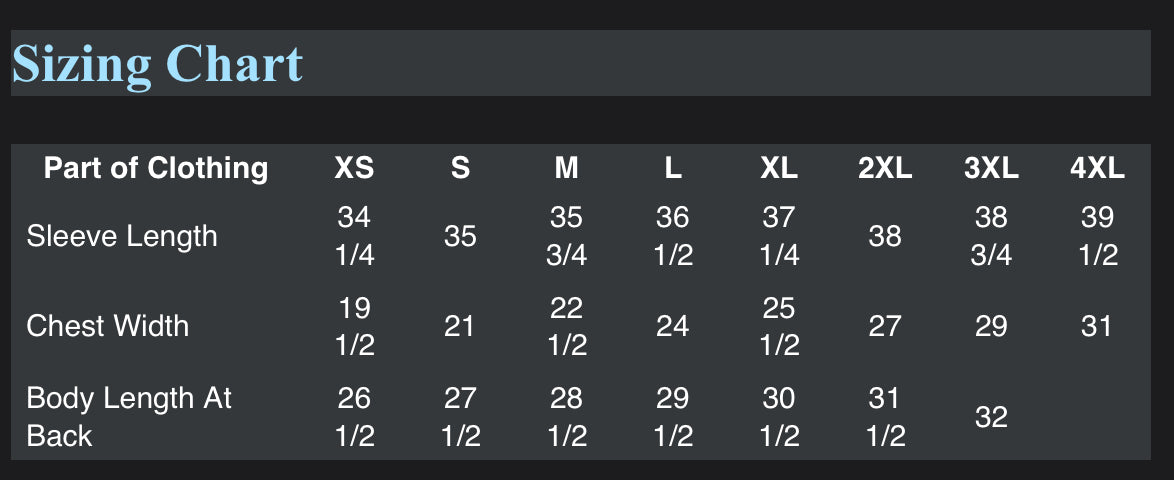Select the M size column header
1174x480 pixels.
click(566, 168)
